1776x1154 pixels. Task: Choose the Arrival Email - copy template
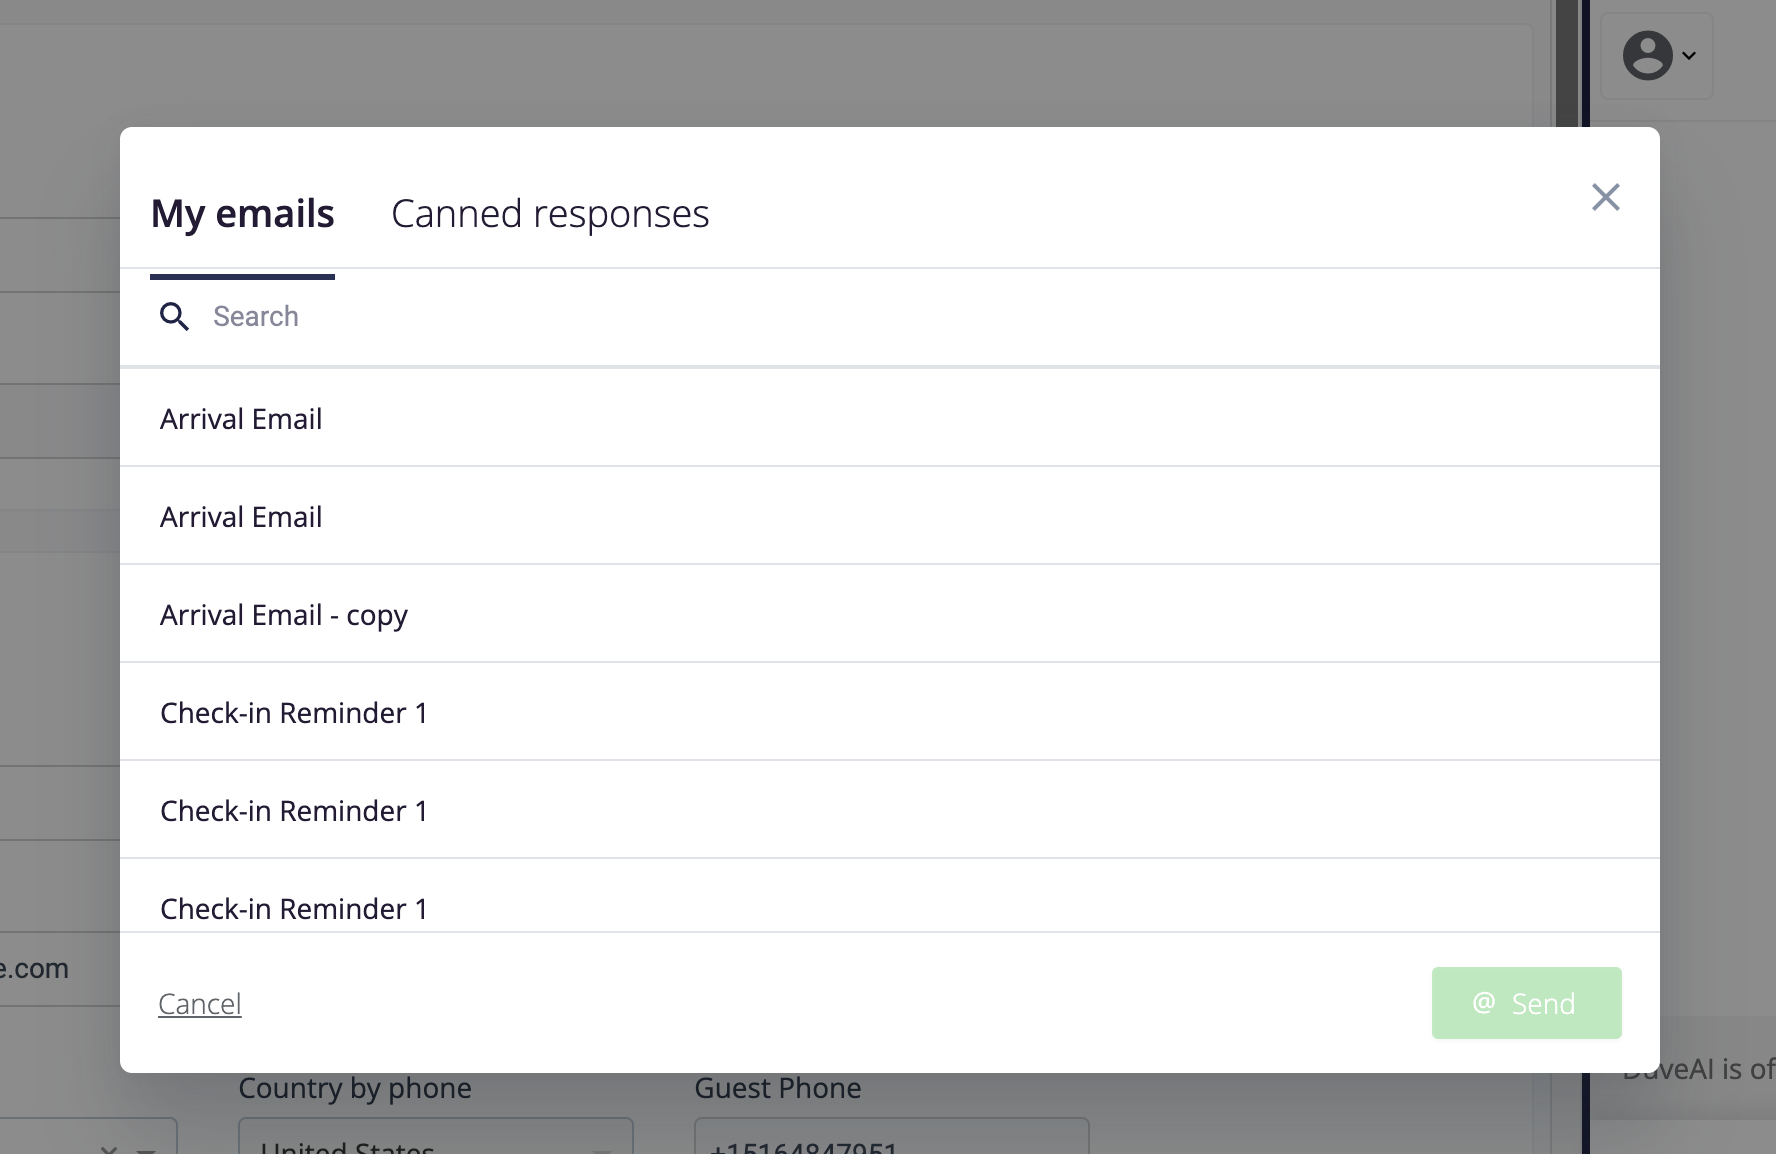890,614
